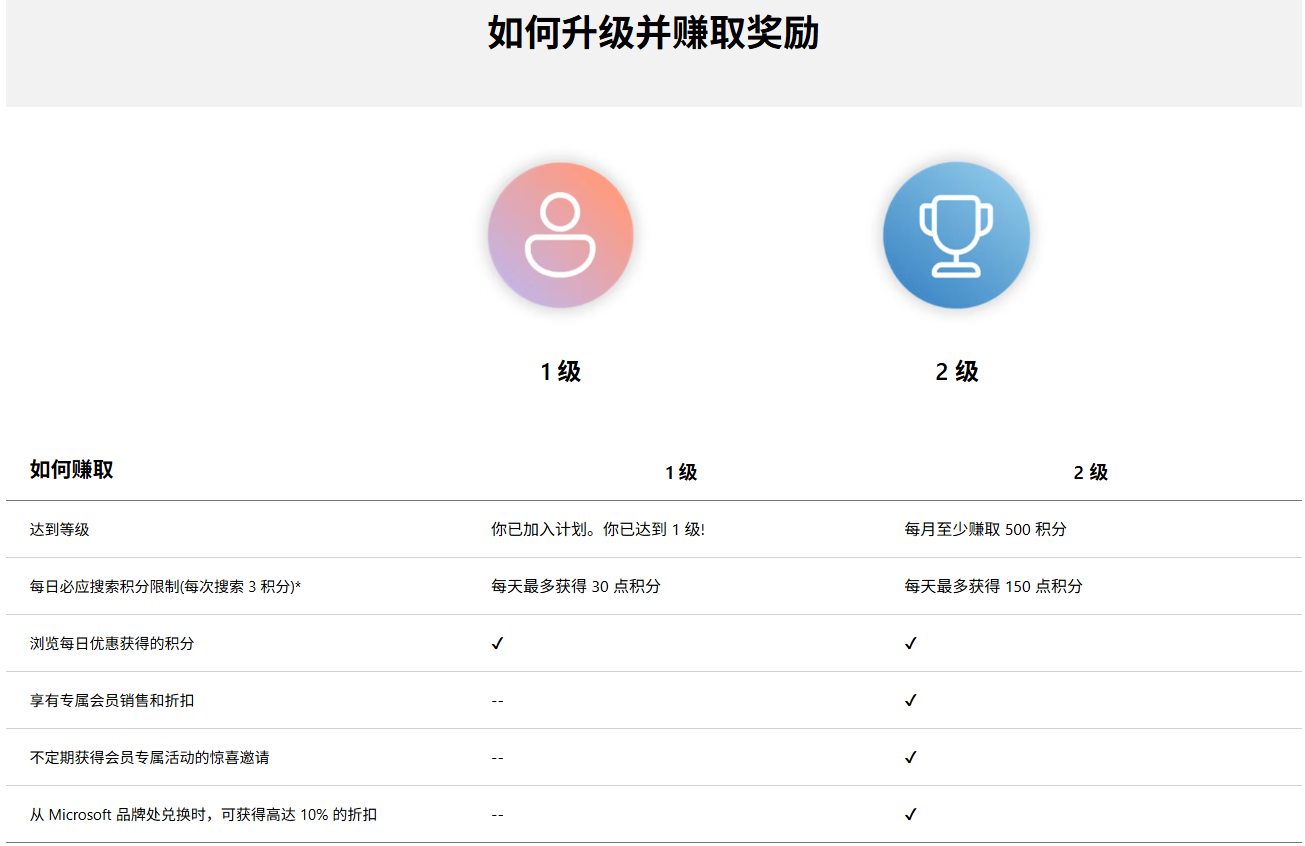Click Level 2 checkmark for Microsoft 10% 折扣 row
The height and width of the screenshot is (846, 1305).
coord(910,814)
